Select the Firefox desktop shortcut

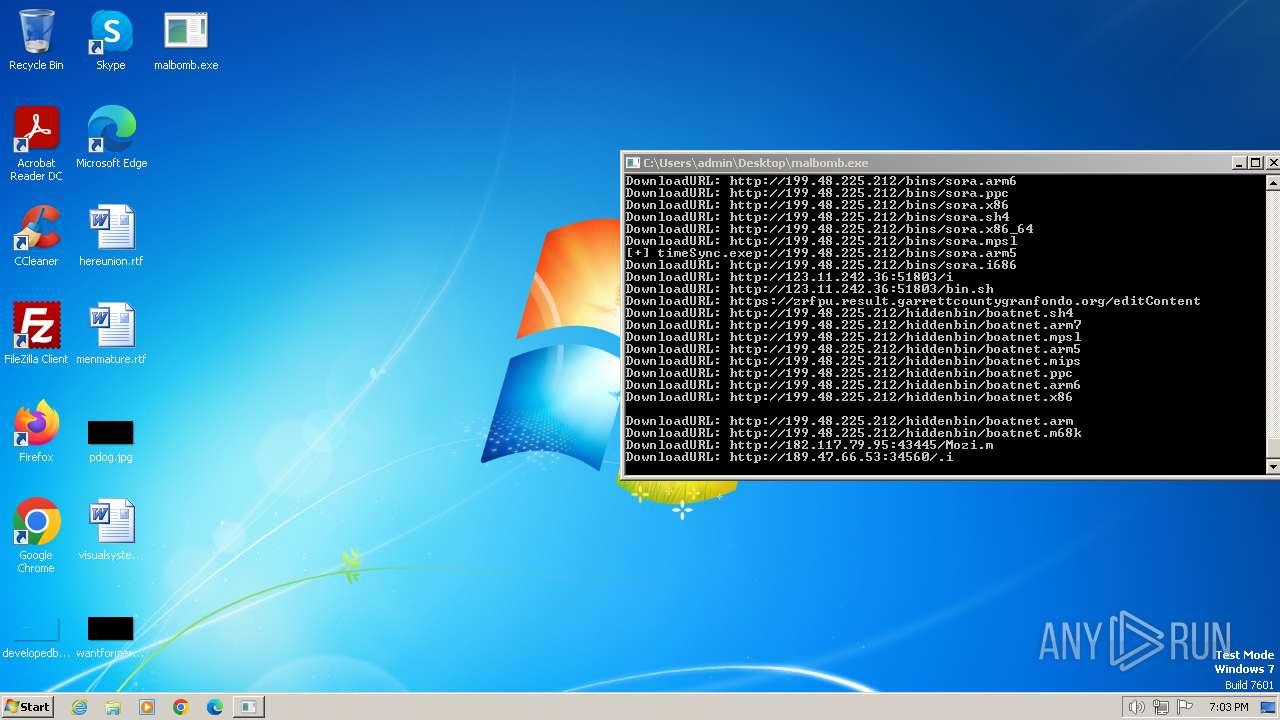[36, 432]
